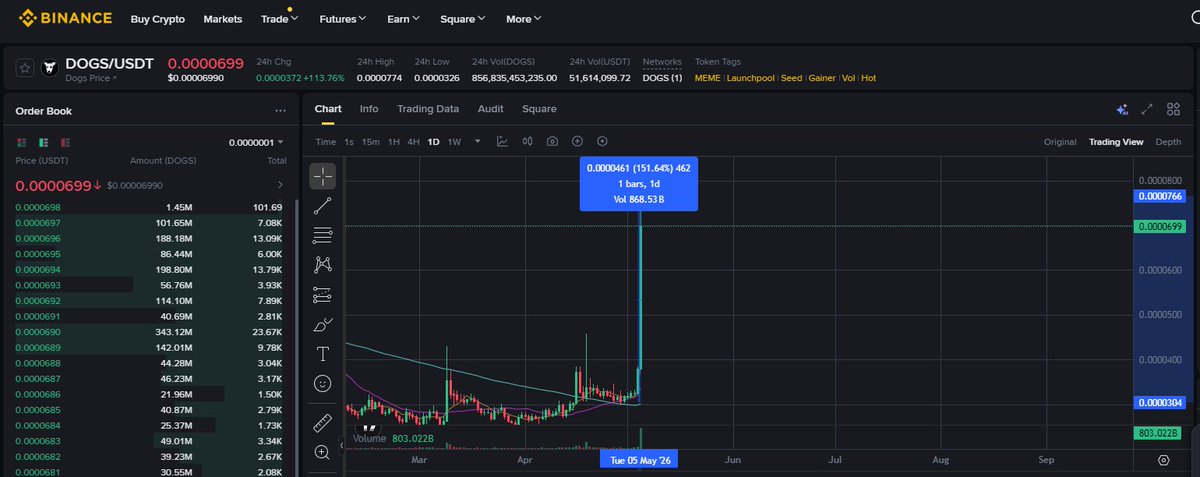Switch to 1H time interval

(x=394, y=142)
